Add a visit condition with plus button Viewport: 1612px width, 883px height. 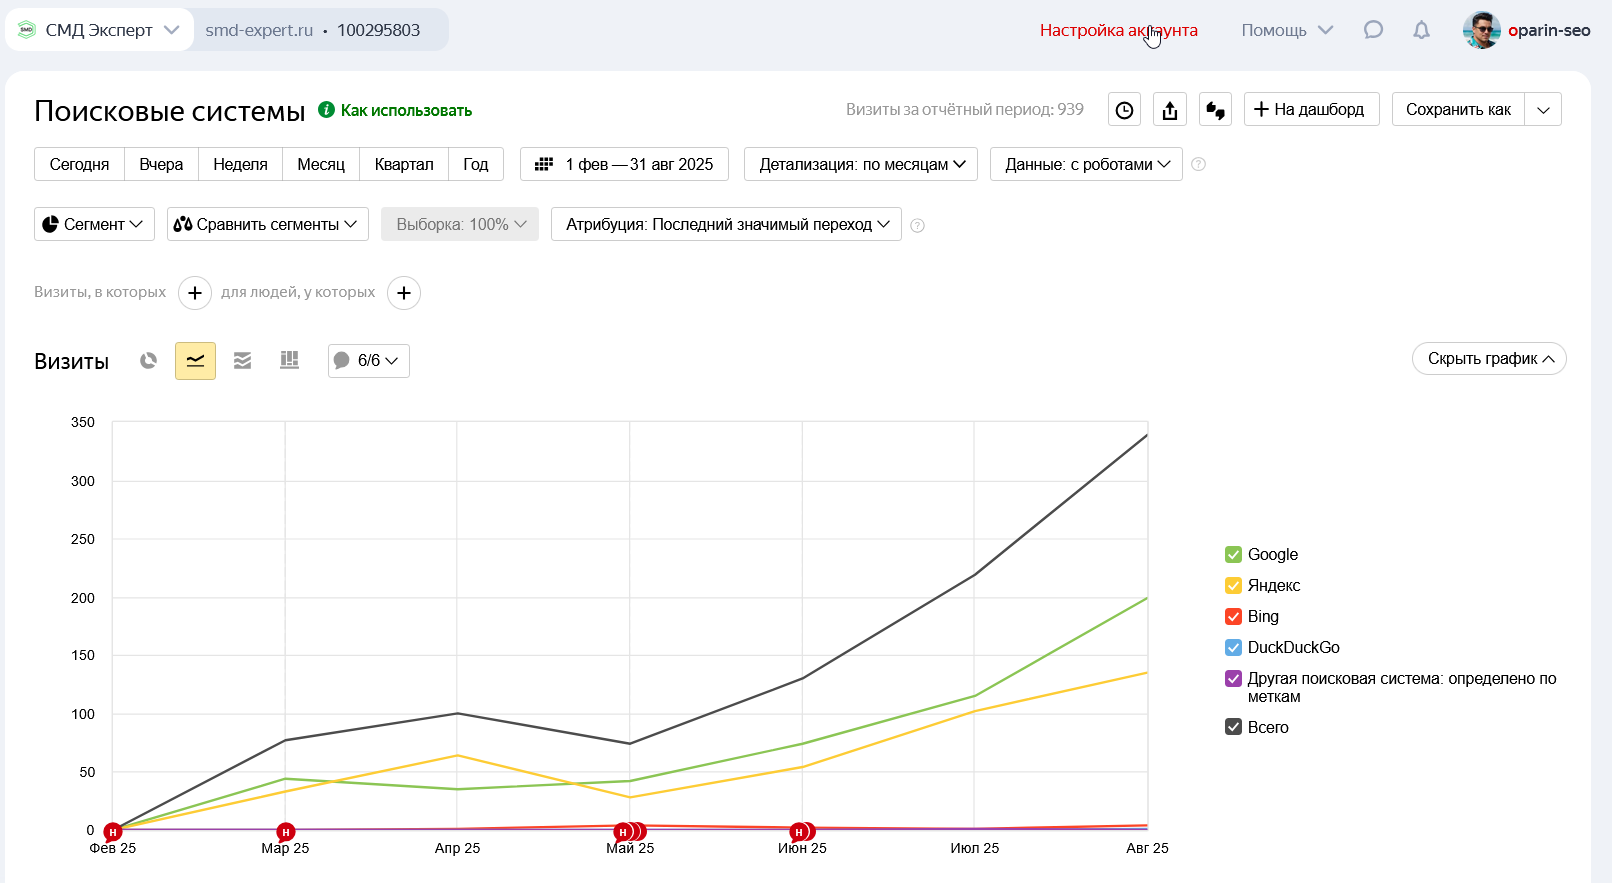195,293
